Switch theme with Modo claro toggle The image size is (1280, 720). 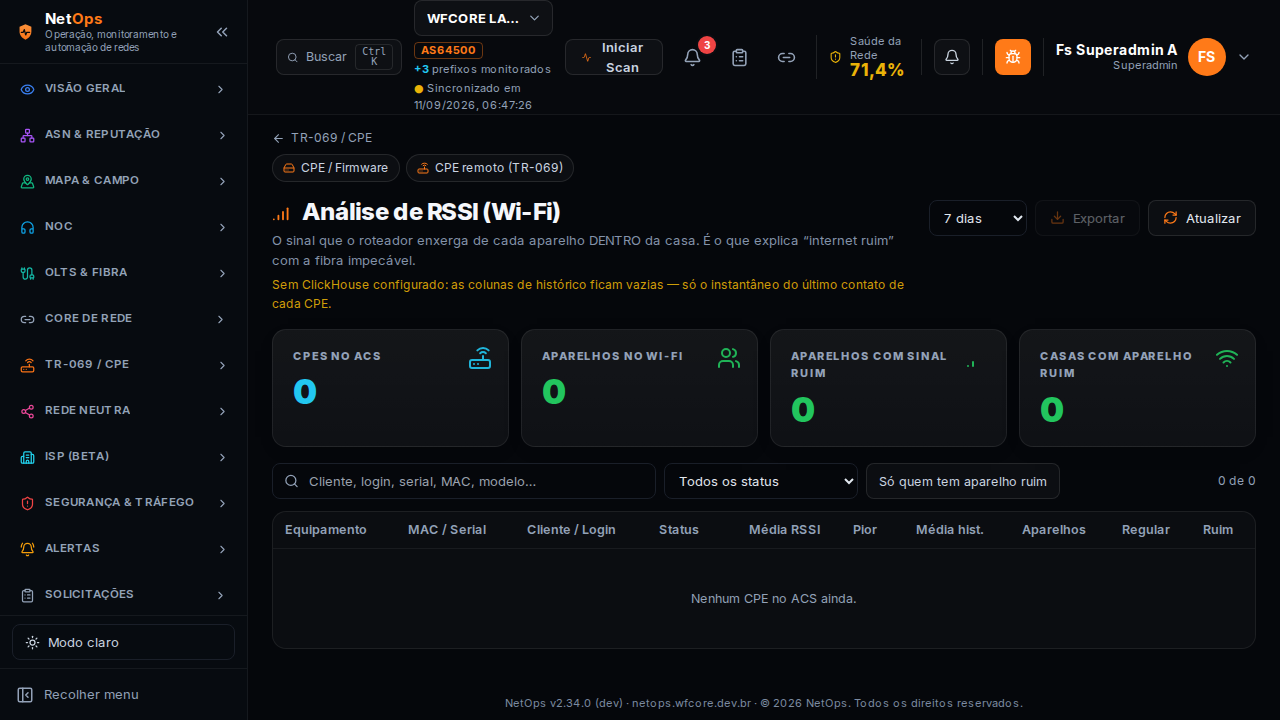123,642
